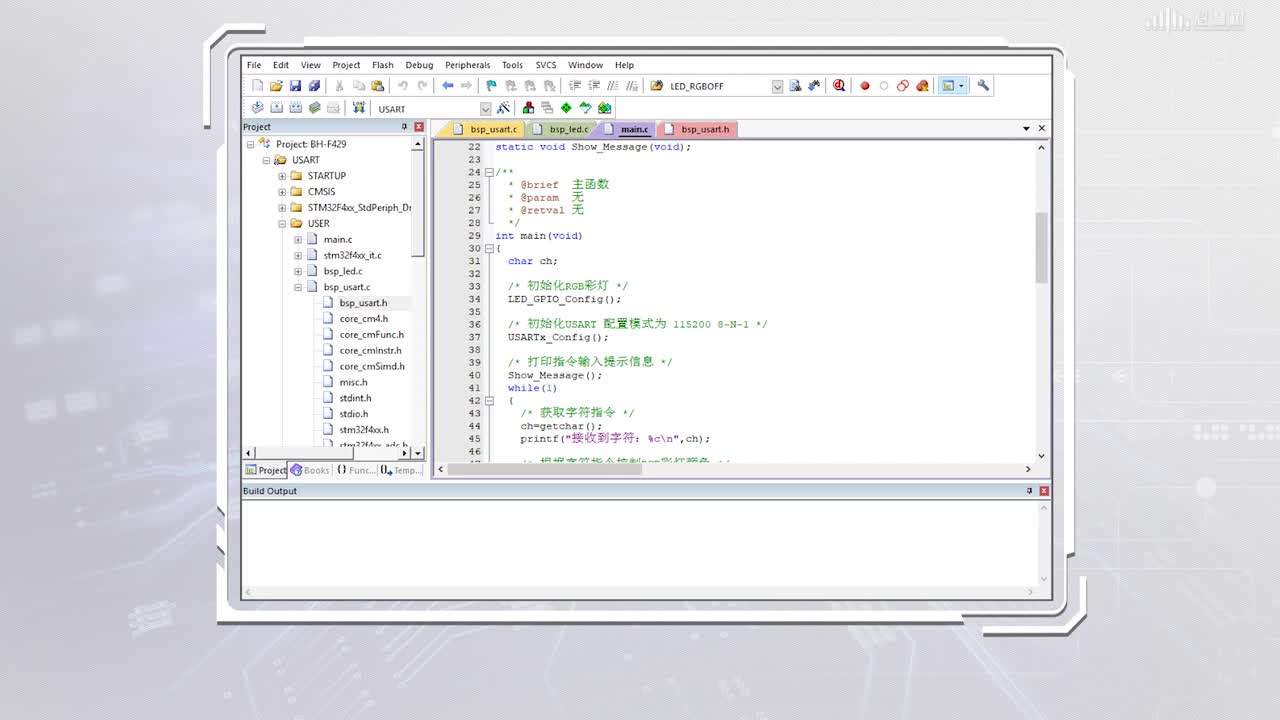Close the Project panel
Viewport: 1280px width, 720px height.
point(419,127)
